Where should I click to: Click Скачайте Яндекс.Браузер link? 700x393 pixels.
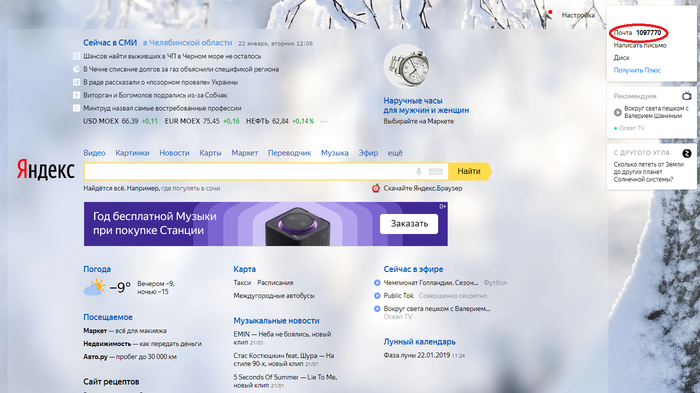point(423,188)
